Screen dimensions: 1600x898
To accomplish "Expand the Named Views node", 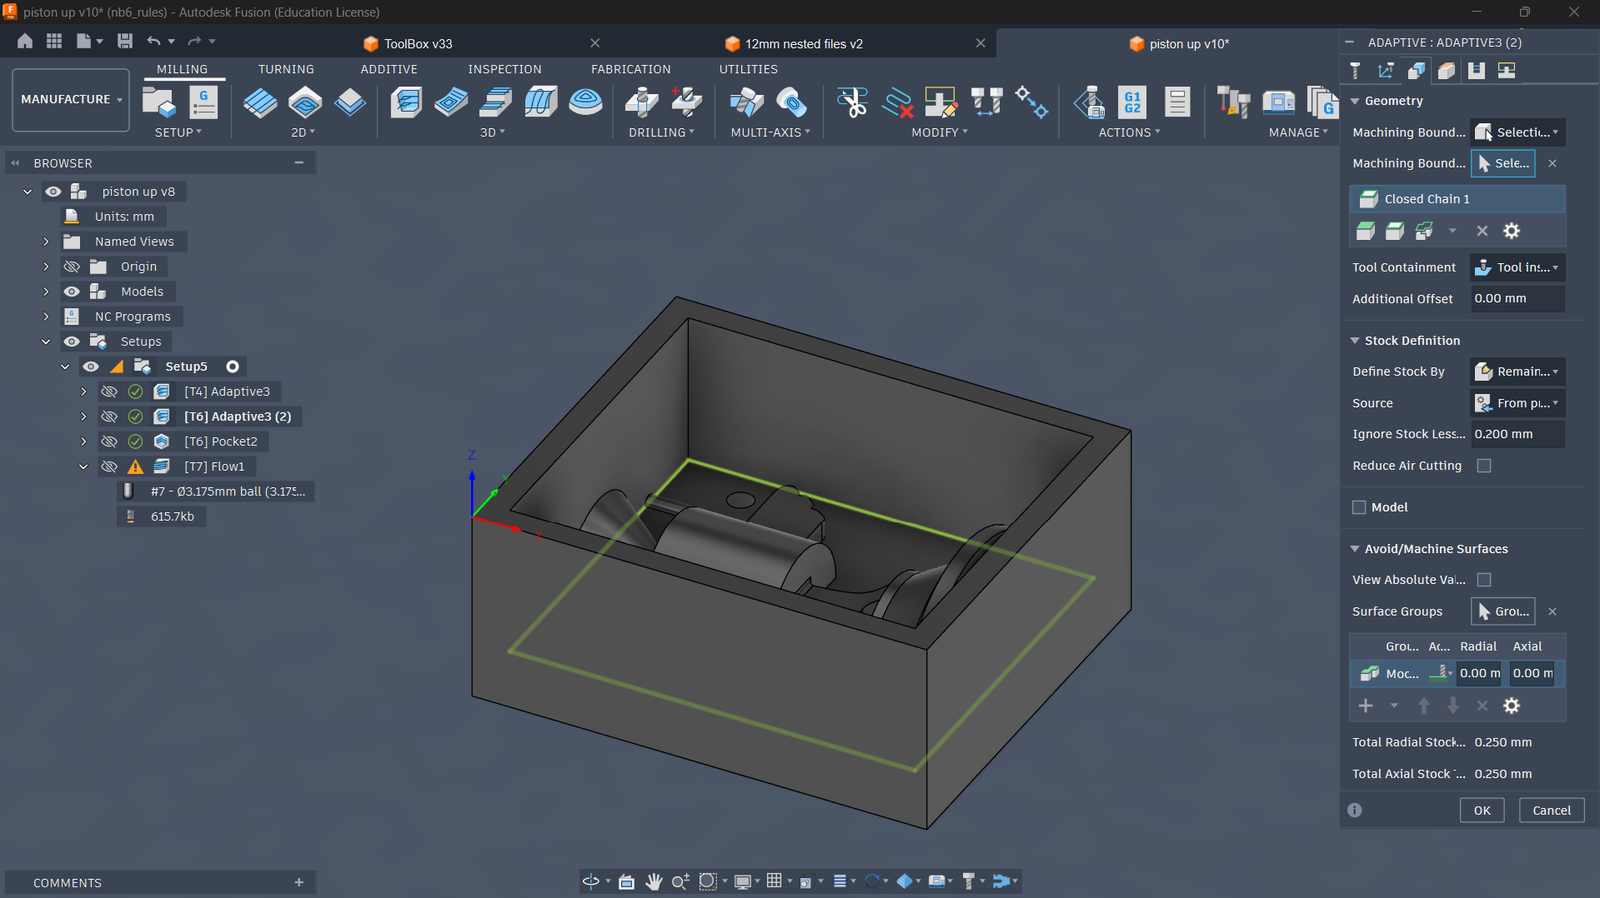I will click(46, 242).
